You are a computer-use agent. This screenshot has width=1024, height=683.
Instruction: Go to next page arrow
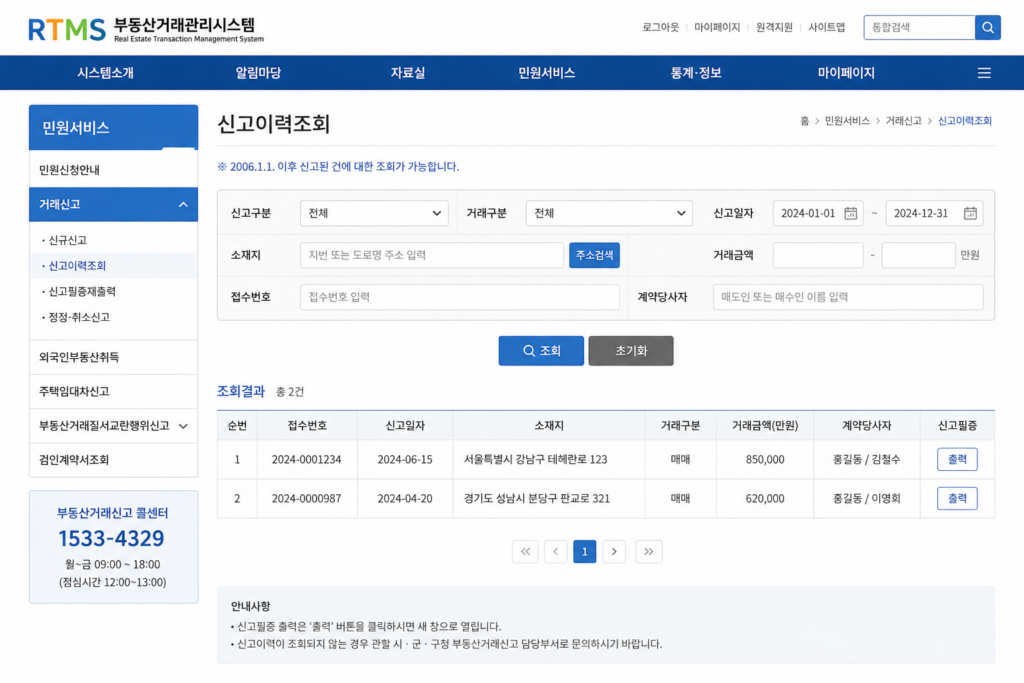614,552
